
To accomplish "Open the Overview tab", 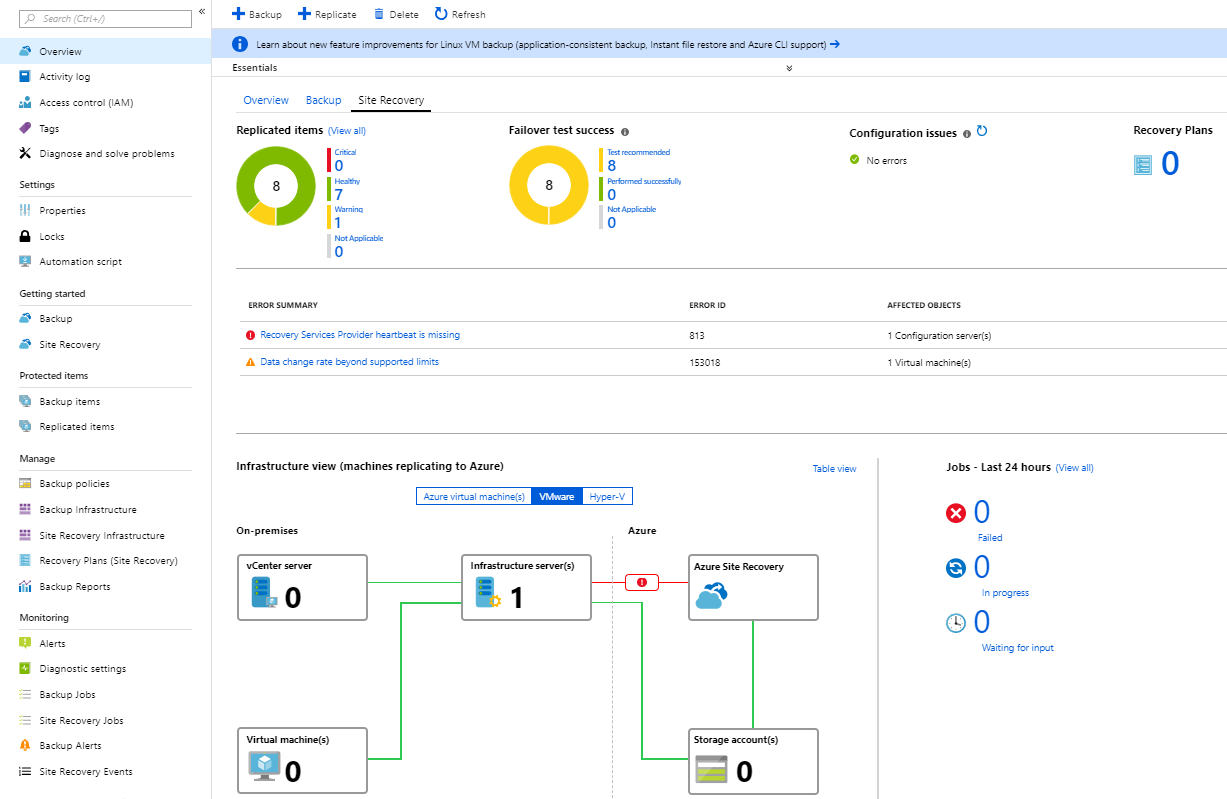I will (266, 100).
